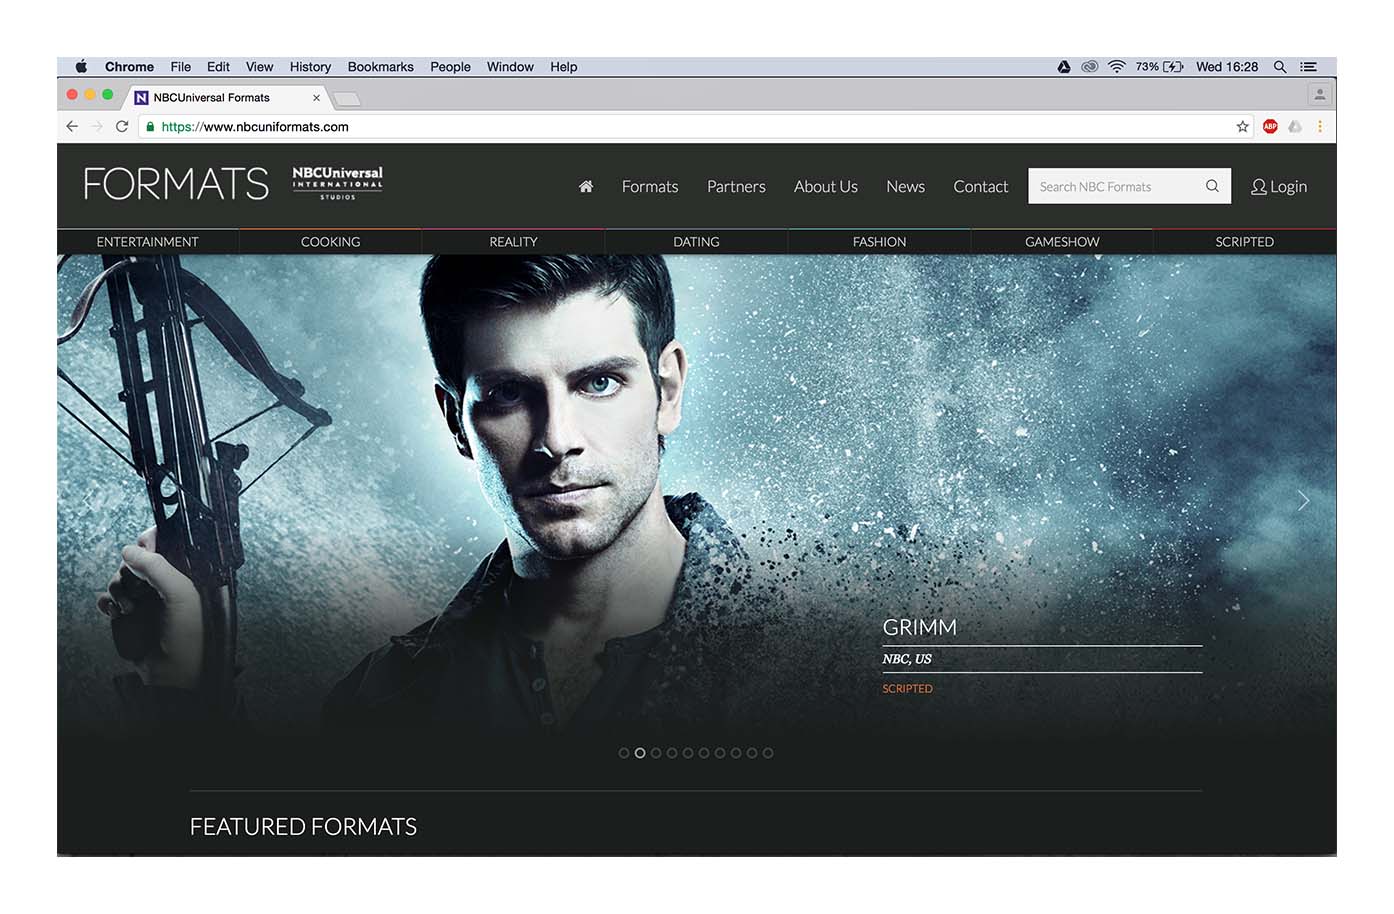Open the Wi-Fi status menu

[1117, 67]
